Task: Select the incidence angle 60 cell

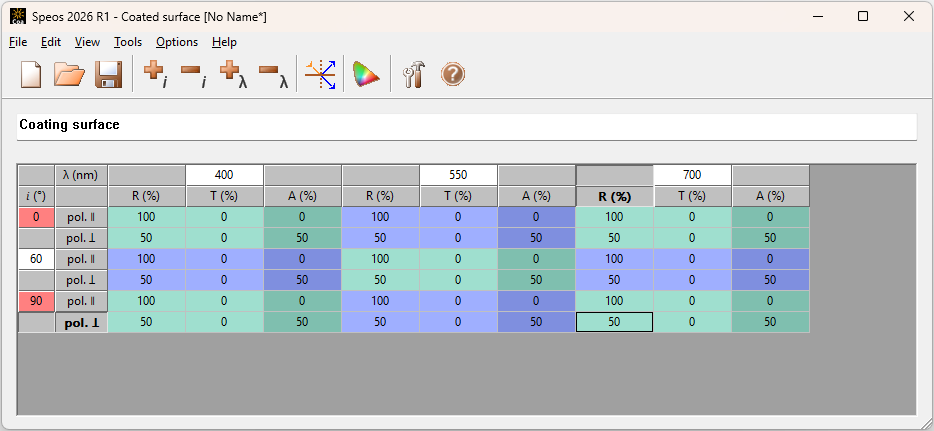Action: pos(36,259)
